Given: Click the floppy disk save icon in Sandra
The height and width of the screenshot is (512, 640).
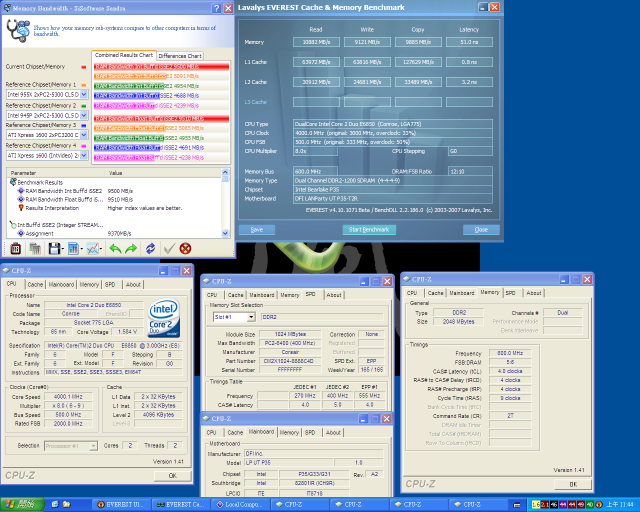Looking at the screenshot, I should pos(54,248).
